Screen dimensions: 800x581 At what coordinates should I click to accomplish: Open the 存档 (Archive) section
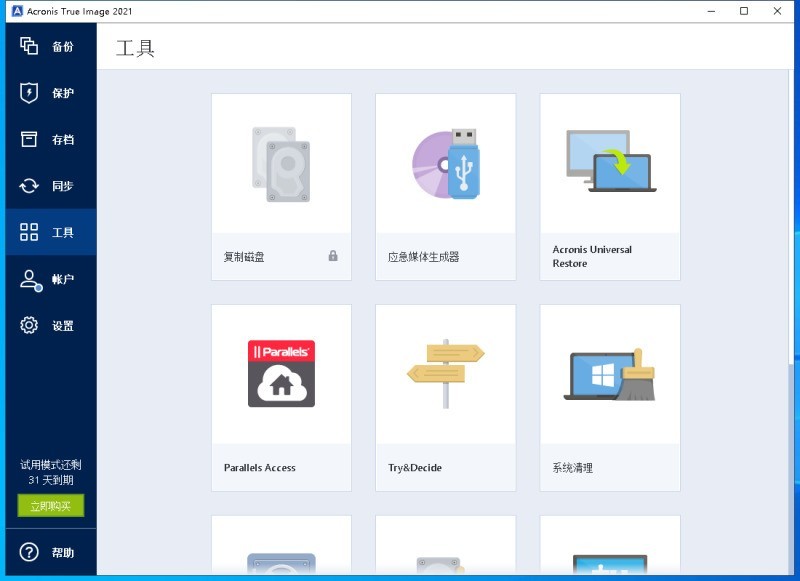(48, 139)
